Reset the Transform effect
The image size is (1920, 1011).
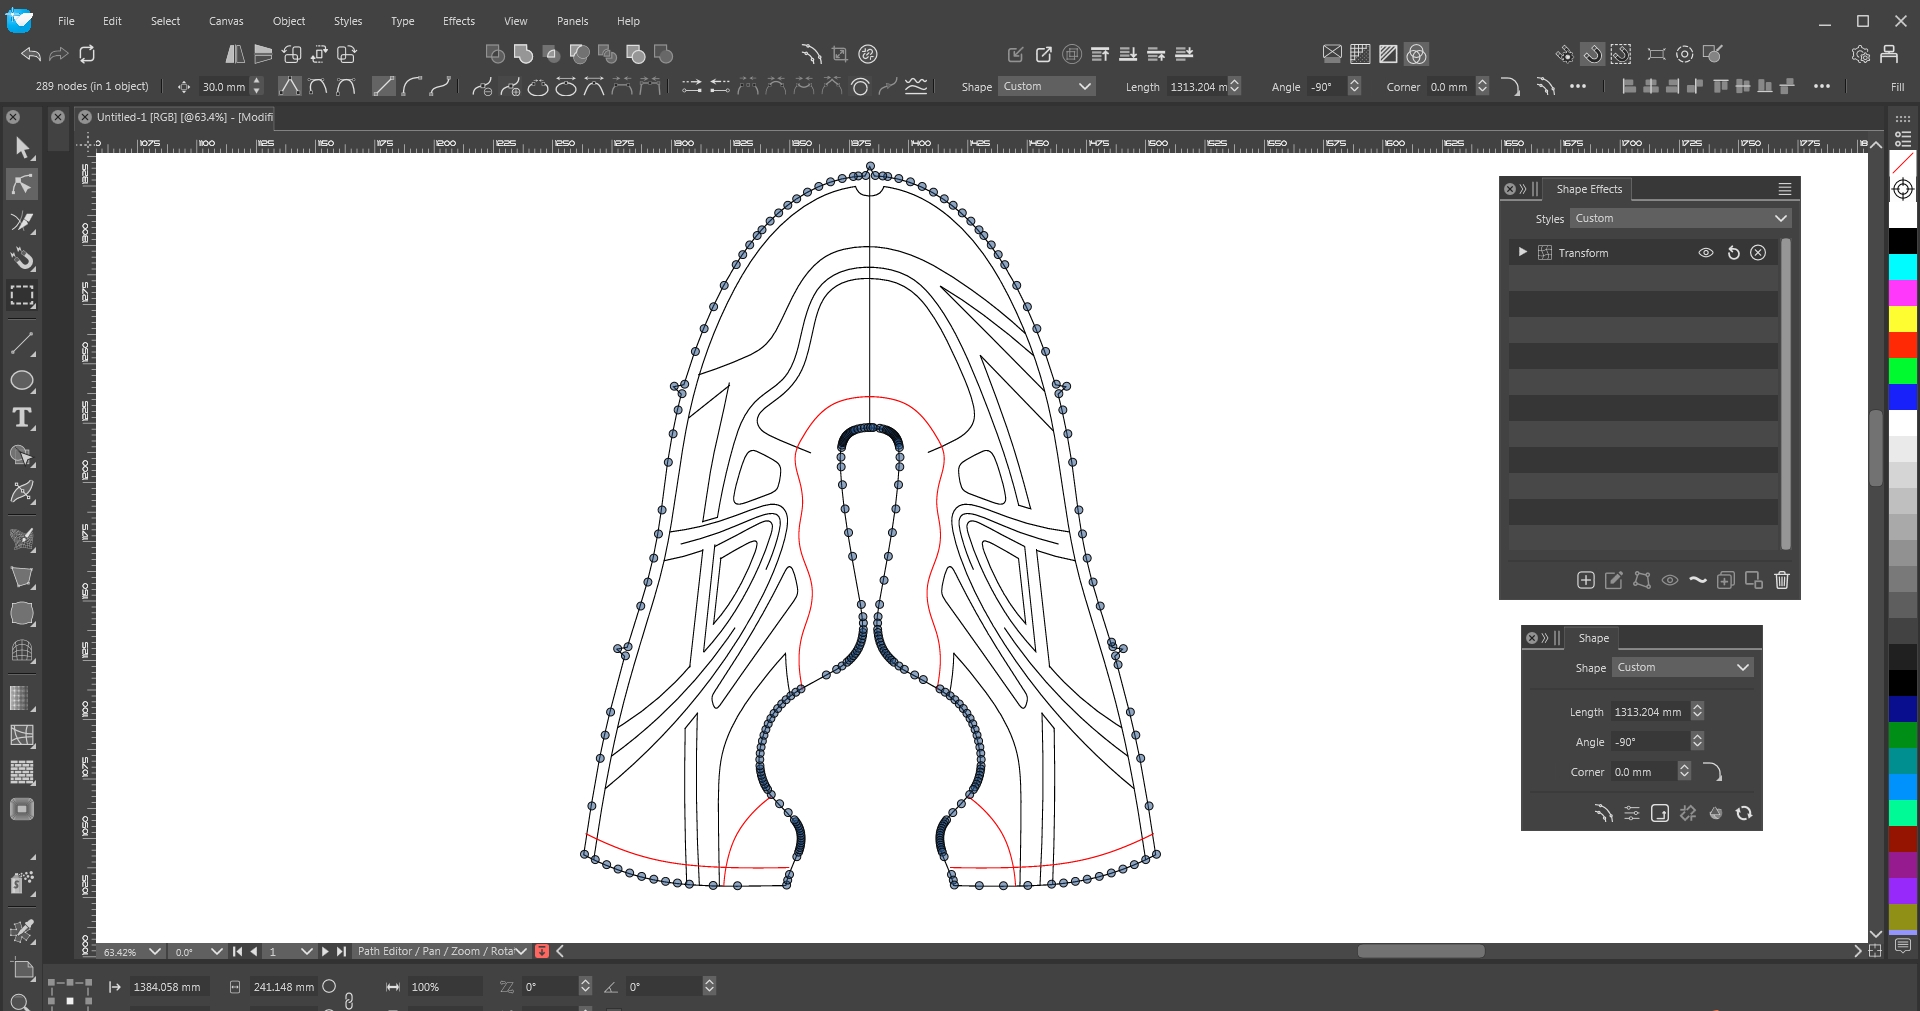pos(1733,253)
